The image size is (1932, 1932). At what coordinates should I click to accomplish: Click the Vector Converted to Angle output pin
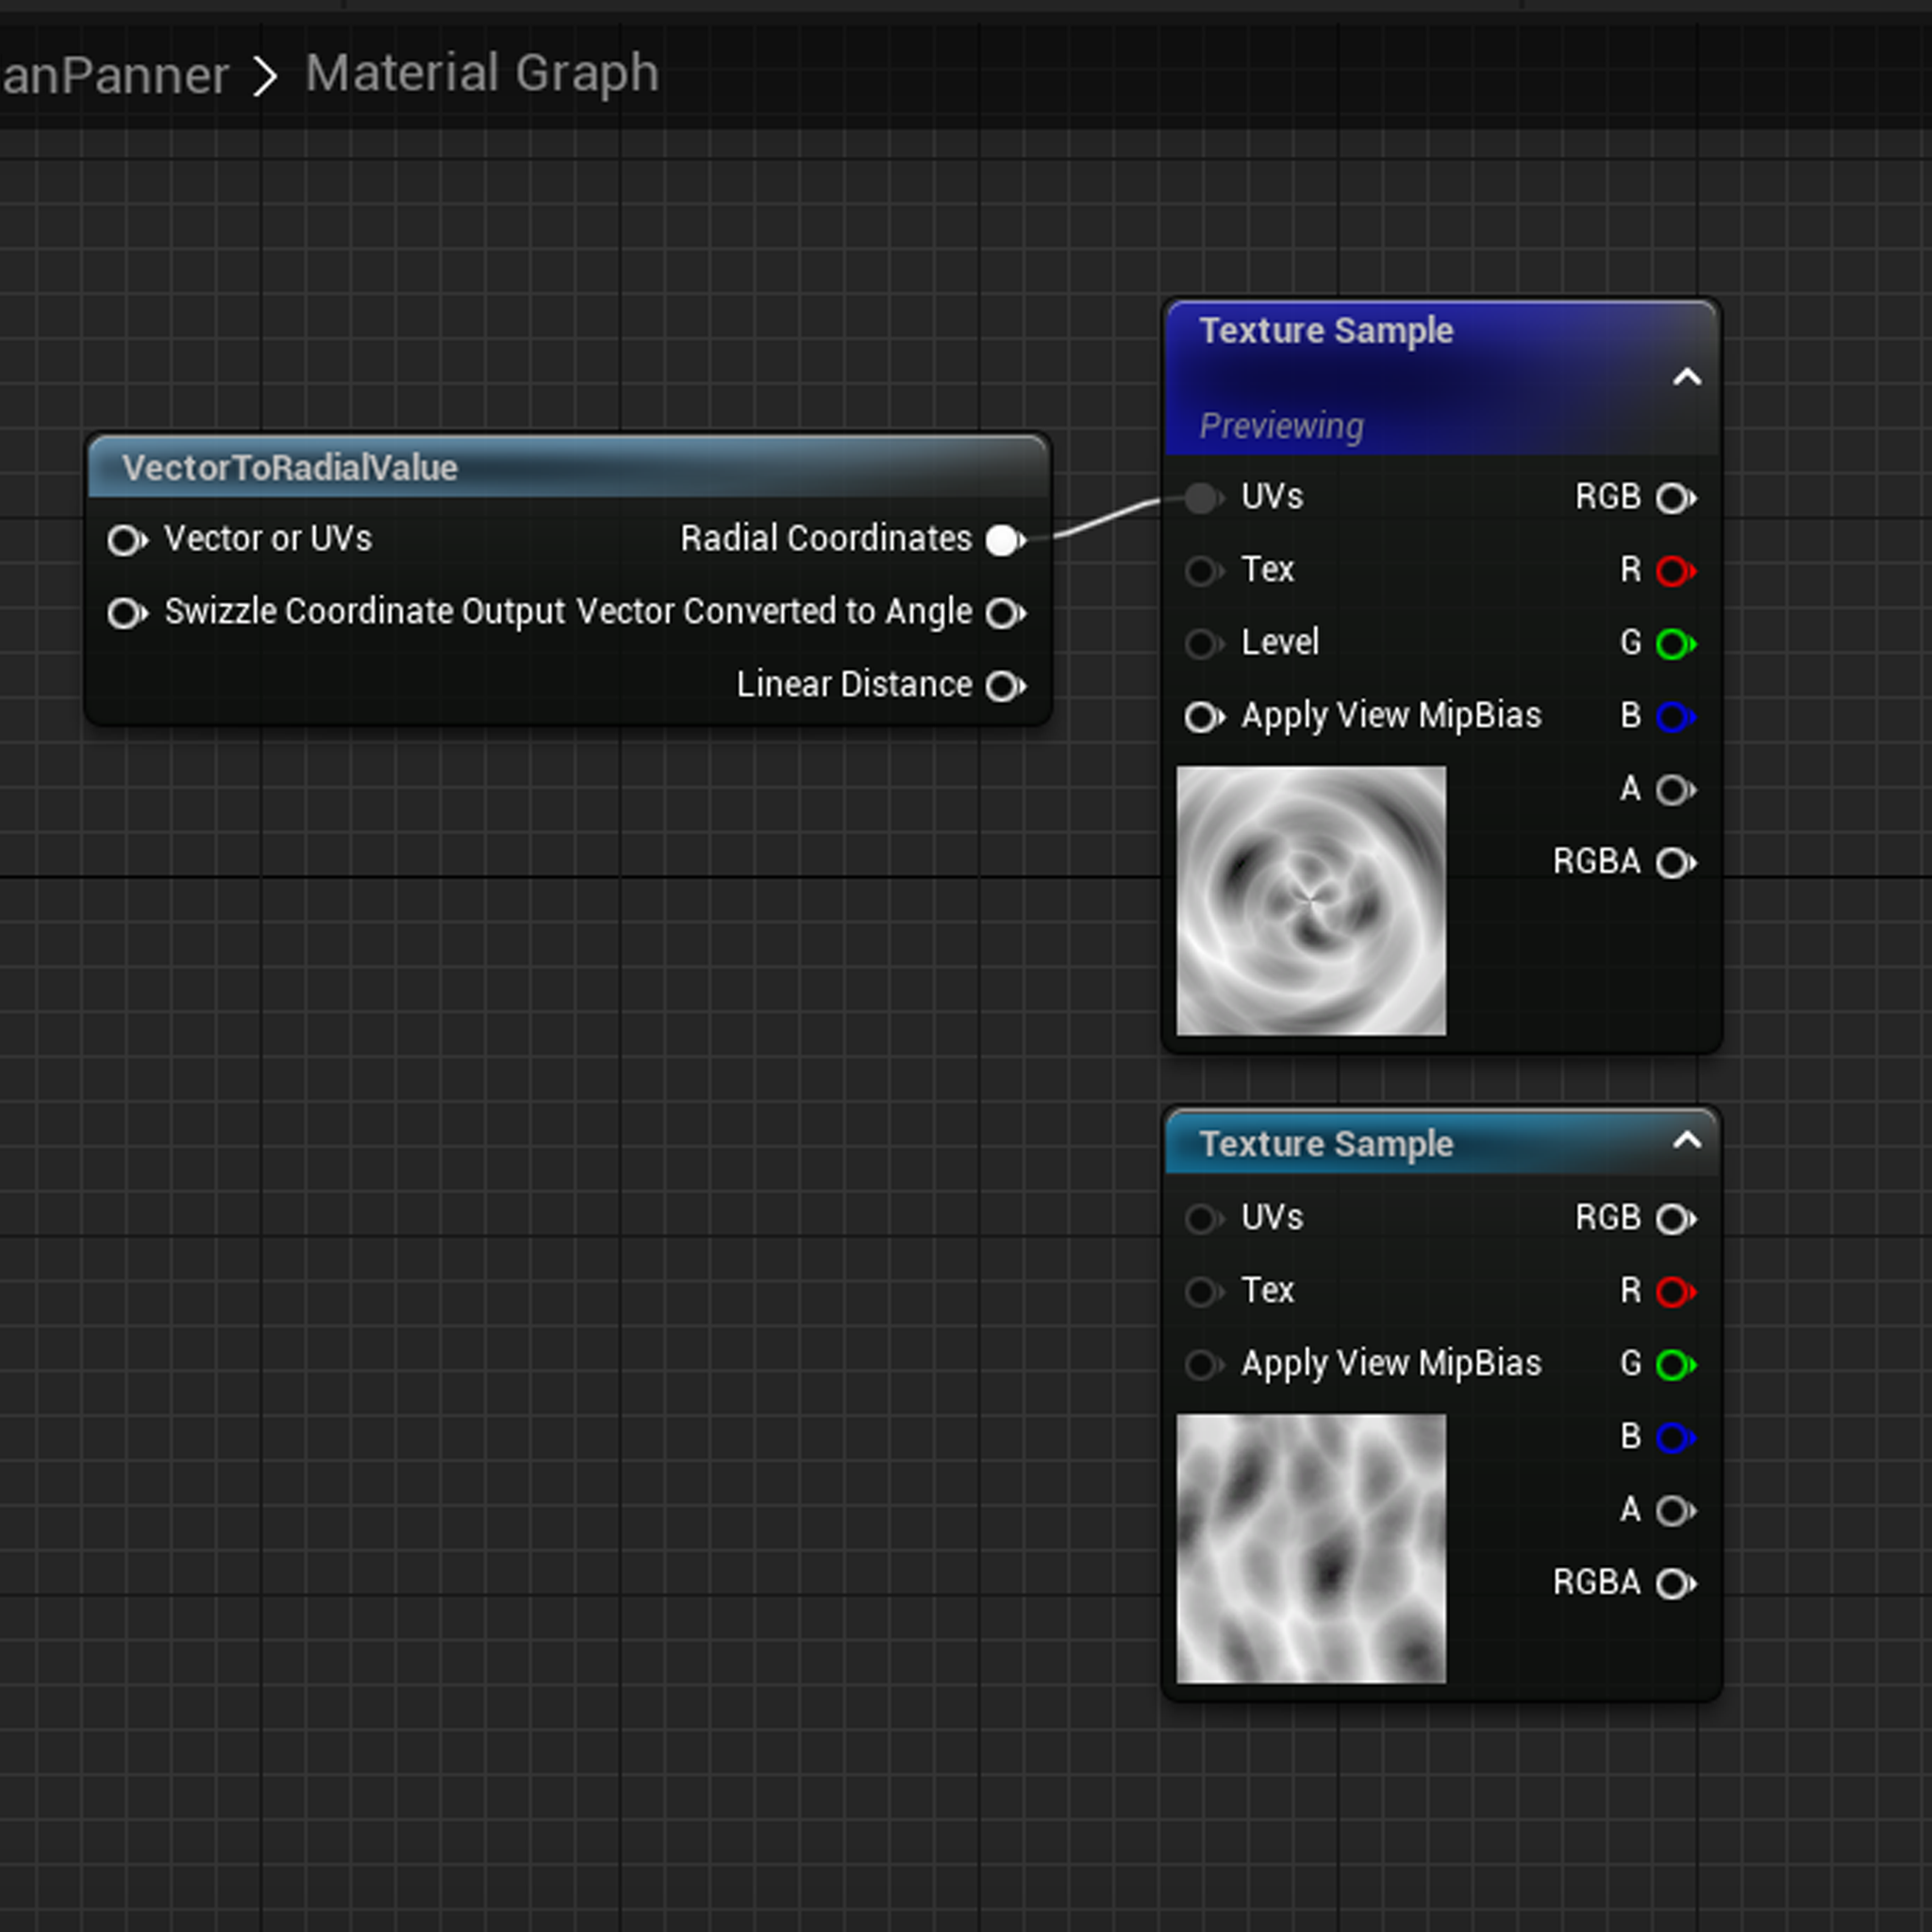tap(1003, 613)
